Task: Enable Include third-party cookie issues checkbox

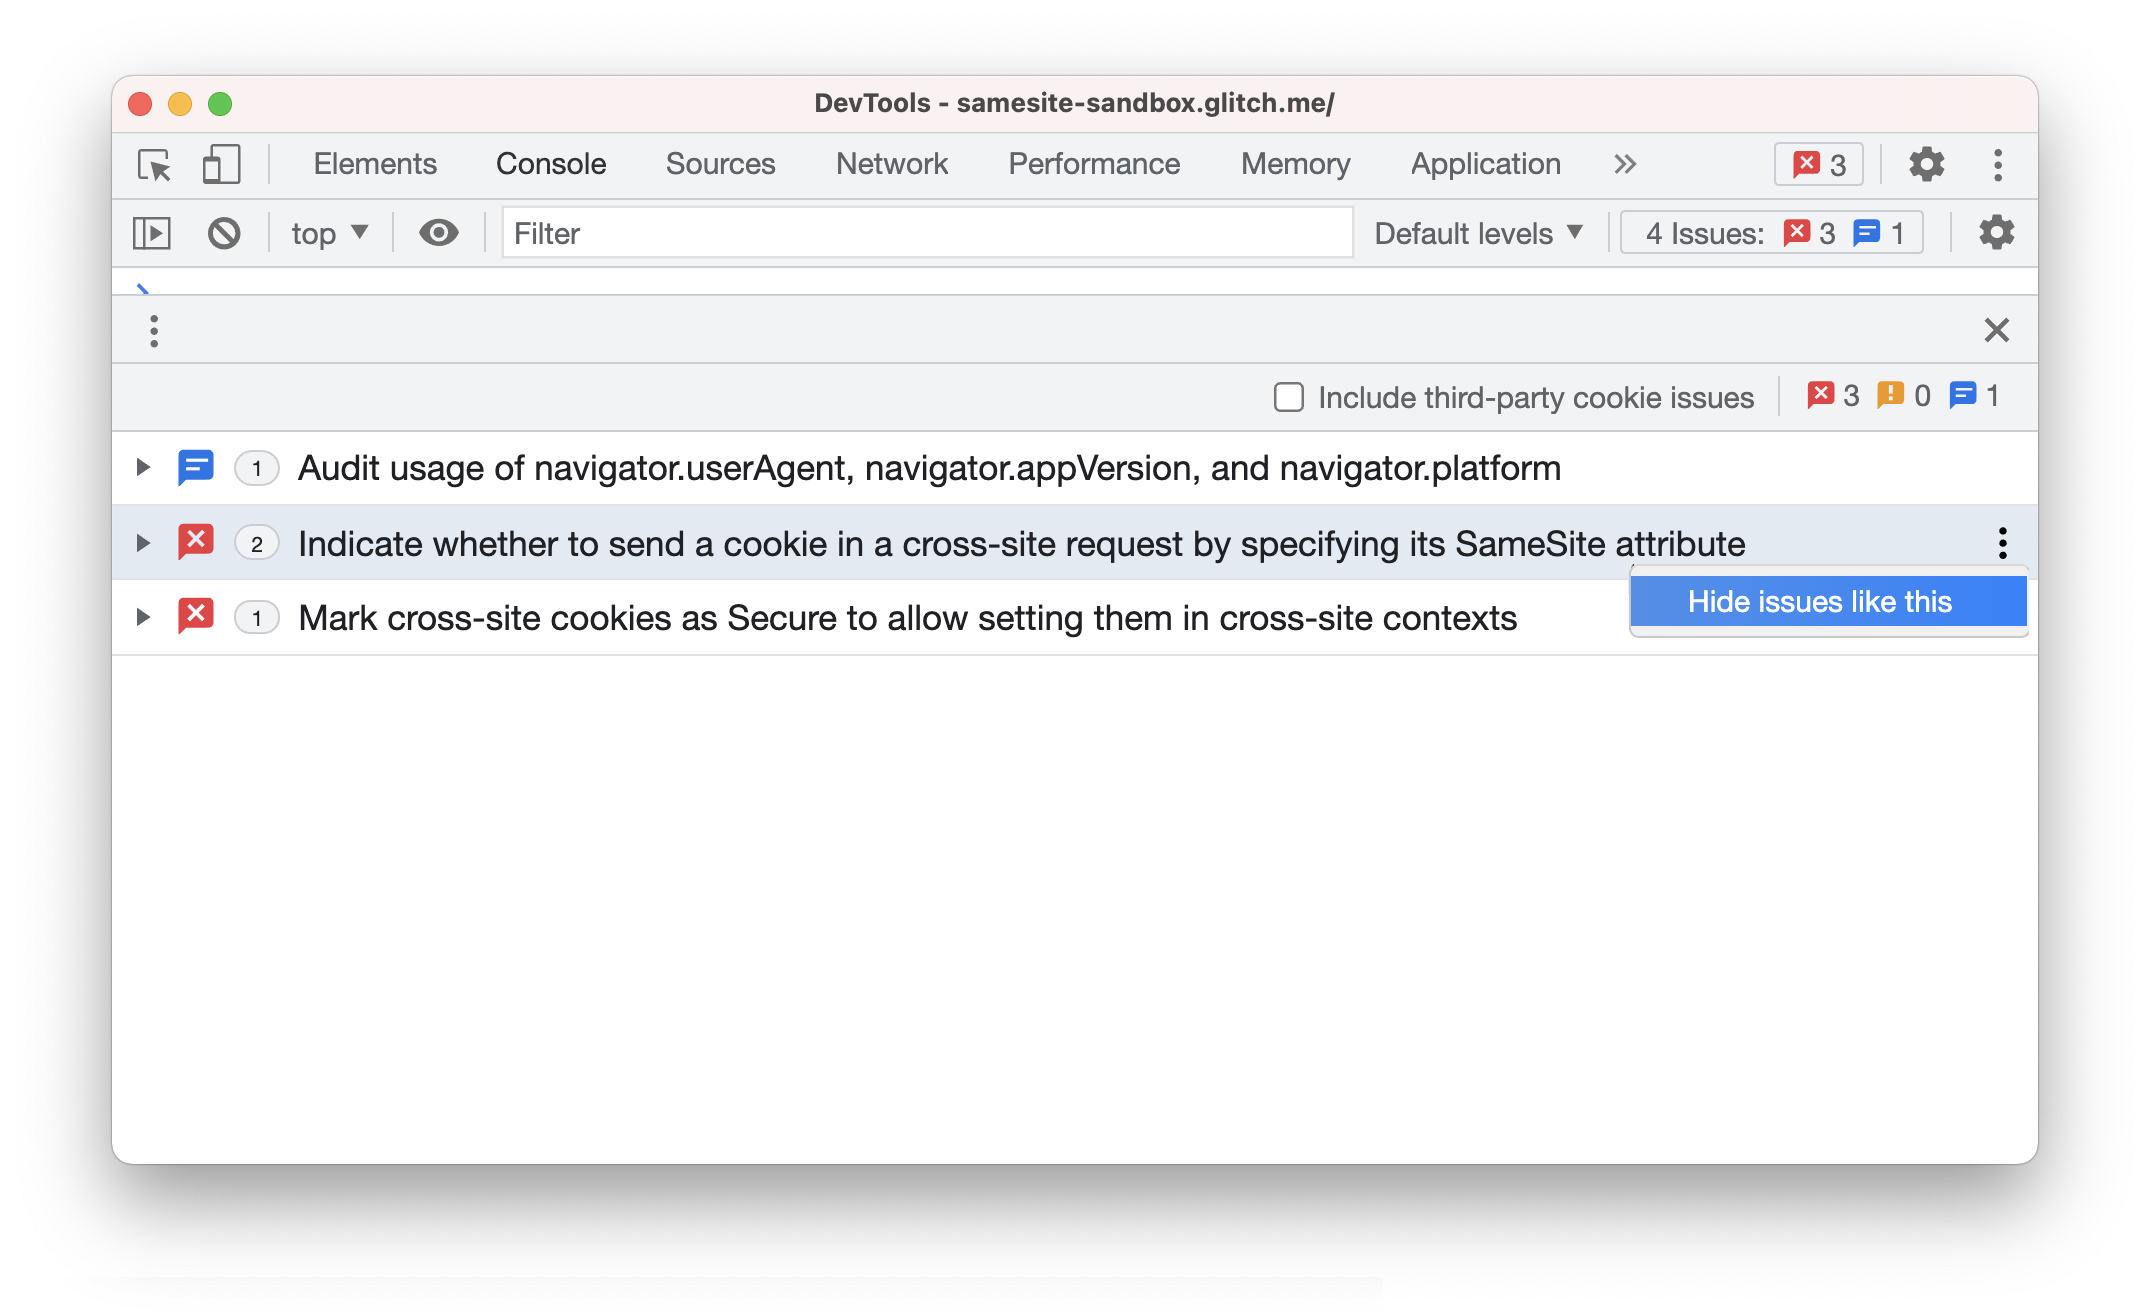Action: pos(1289,397)
